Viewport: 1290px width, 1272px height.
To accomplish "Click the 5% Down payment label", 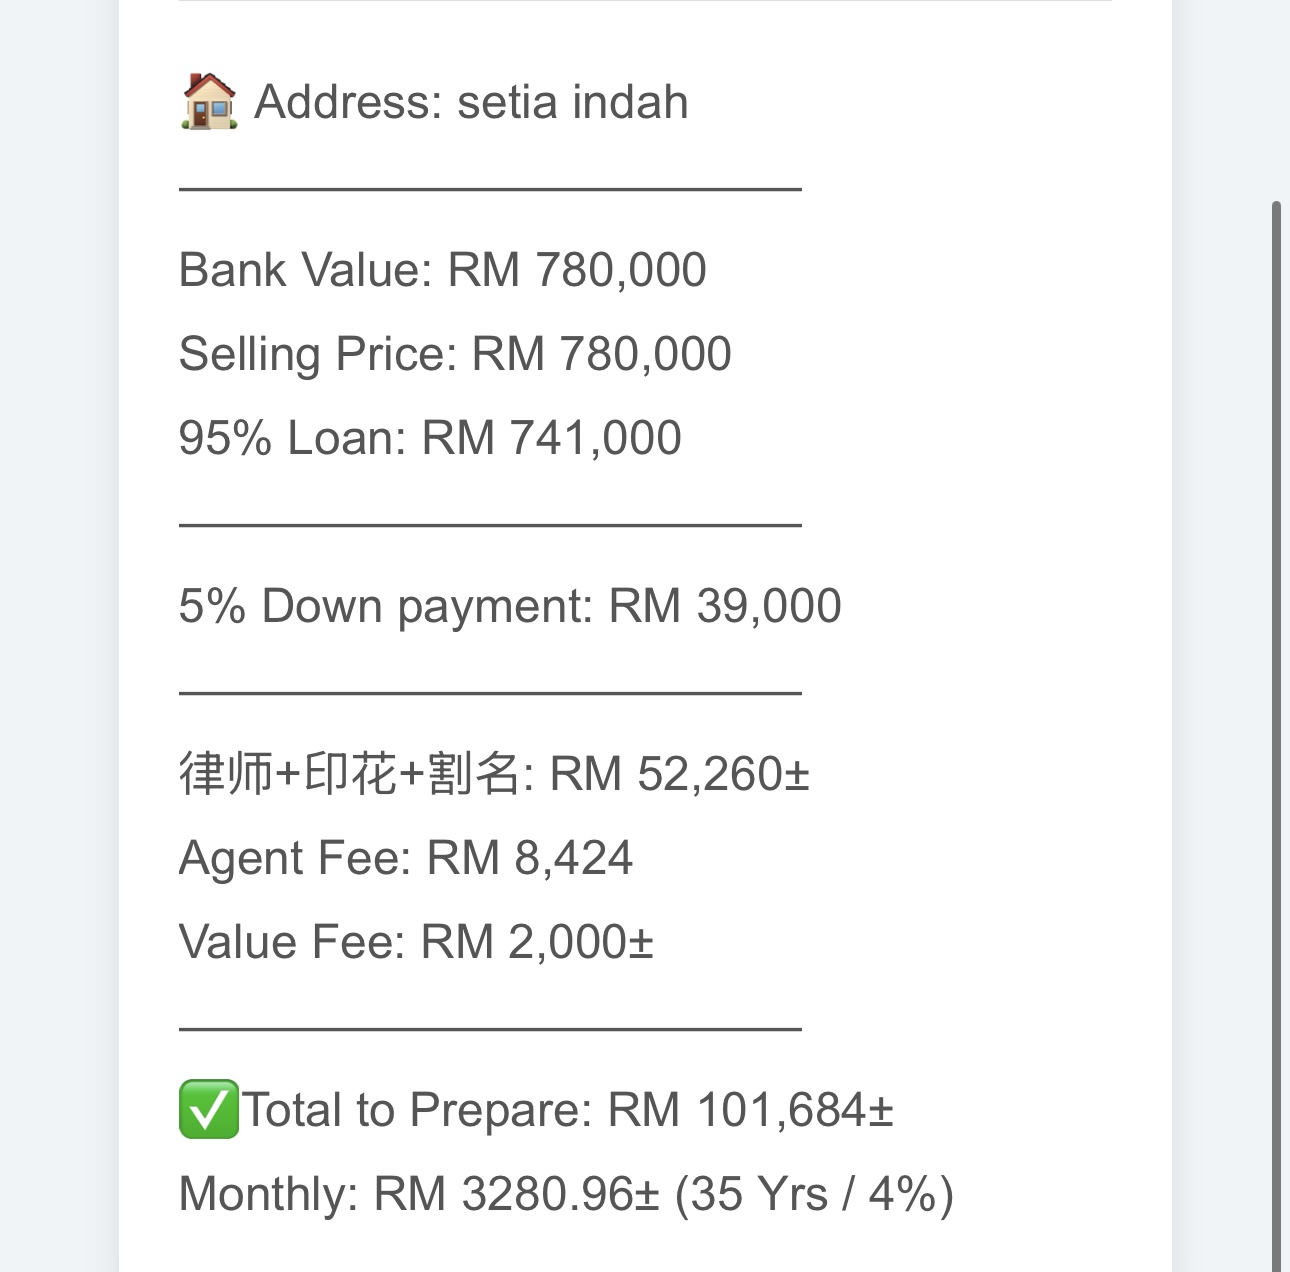I will [386, 606].
